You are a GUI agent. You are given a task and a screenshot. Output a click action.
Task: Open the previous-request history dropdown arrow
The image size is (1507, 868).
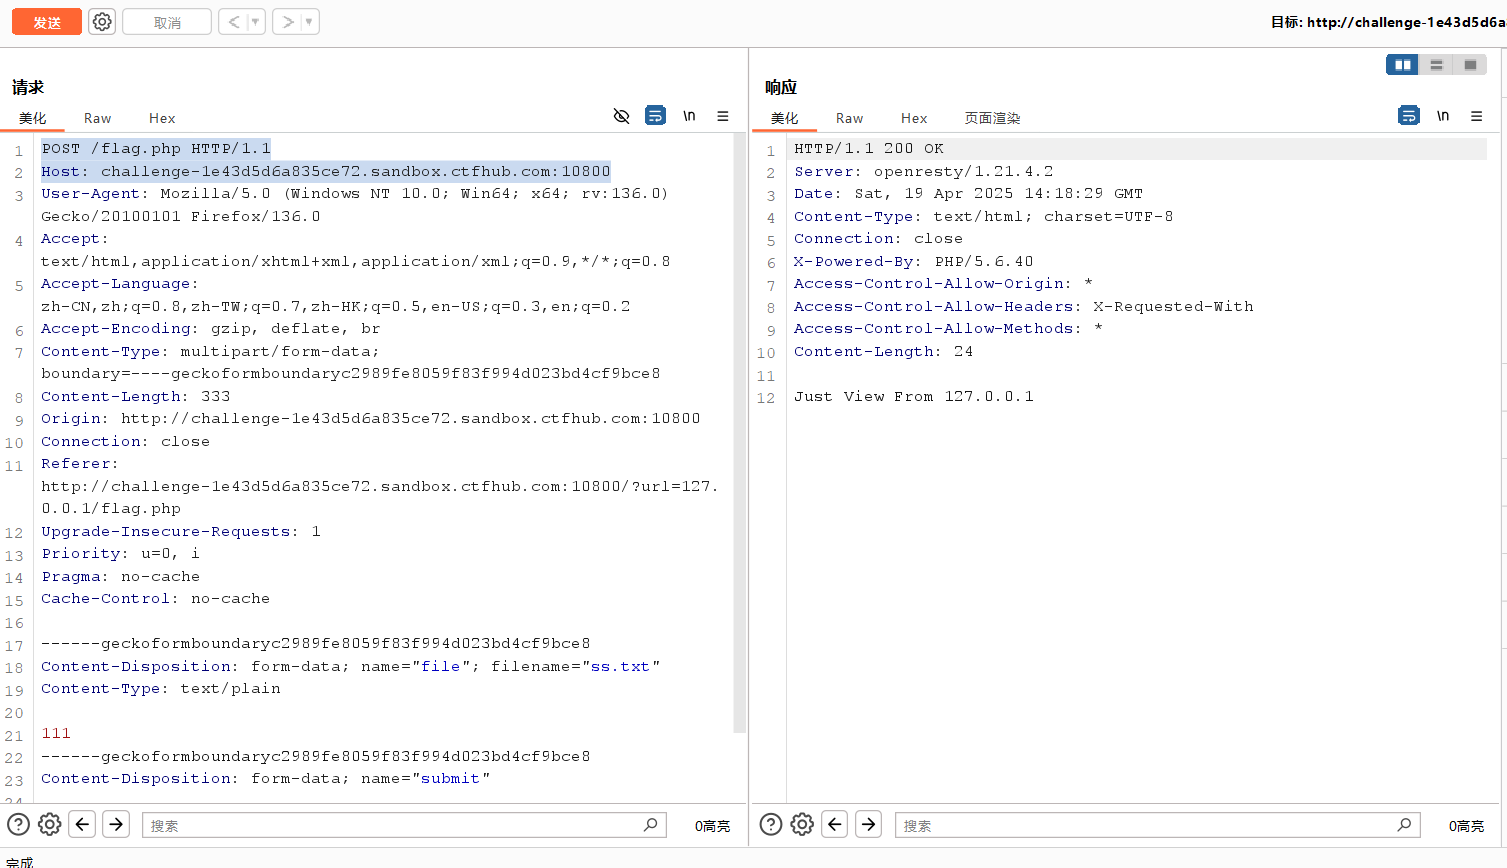click(255, 22)
